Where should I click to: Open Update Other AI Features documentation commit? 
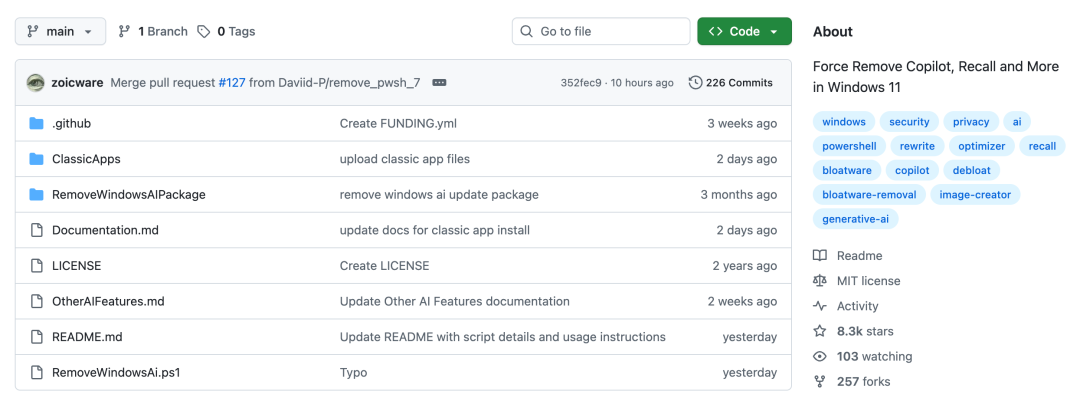(455, 301)
